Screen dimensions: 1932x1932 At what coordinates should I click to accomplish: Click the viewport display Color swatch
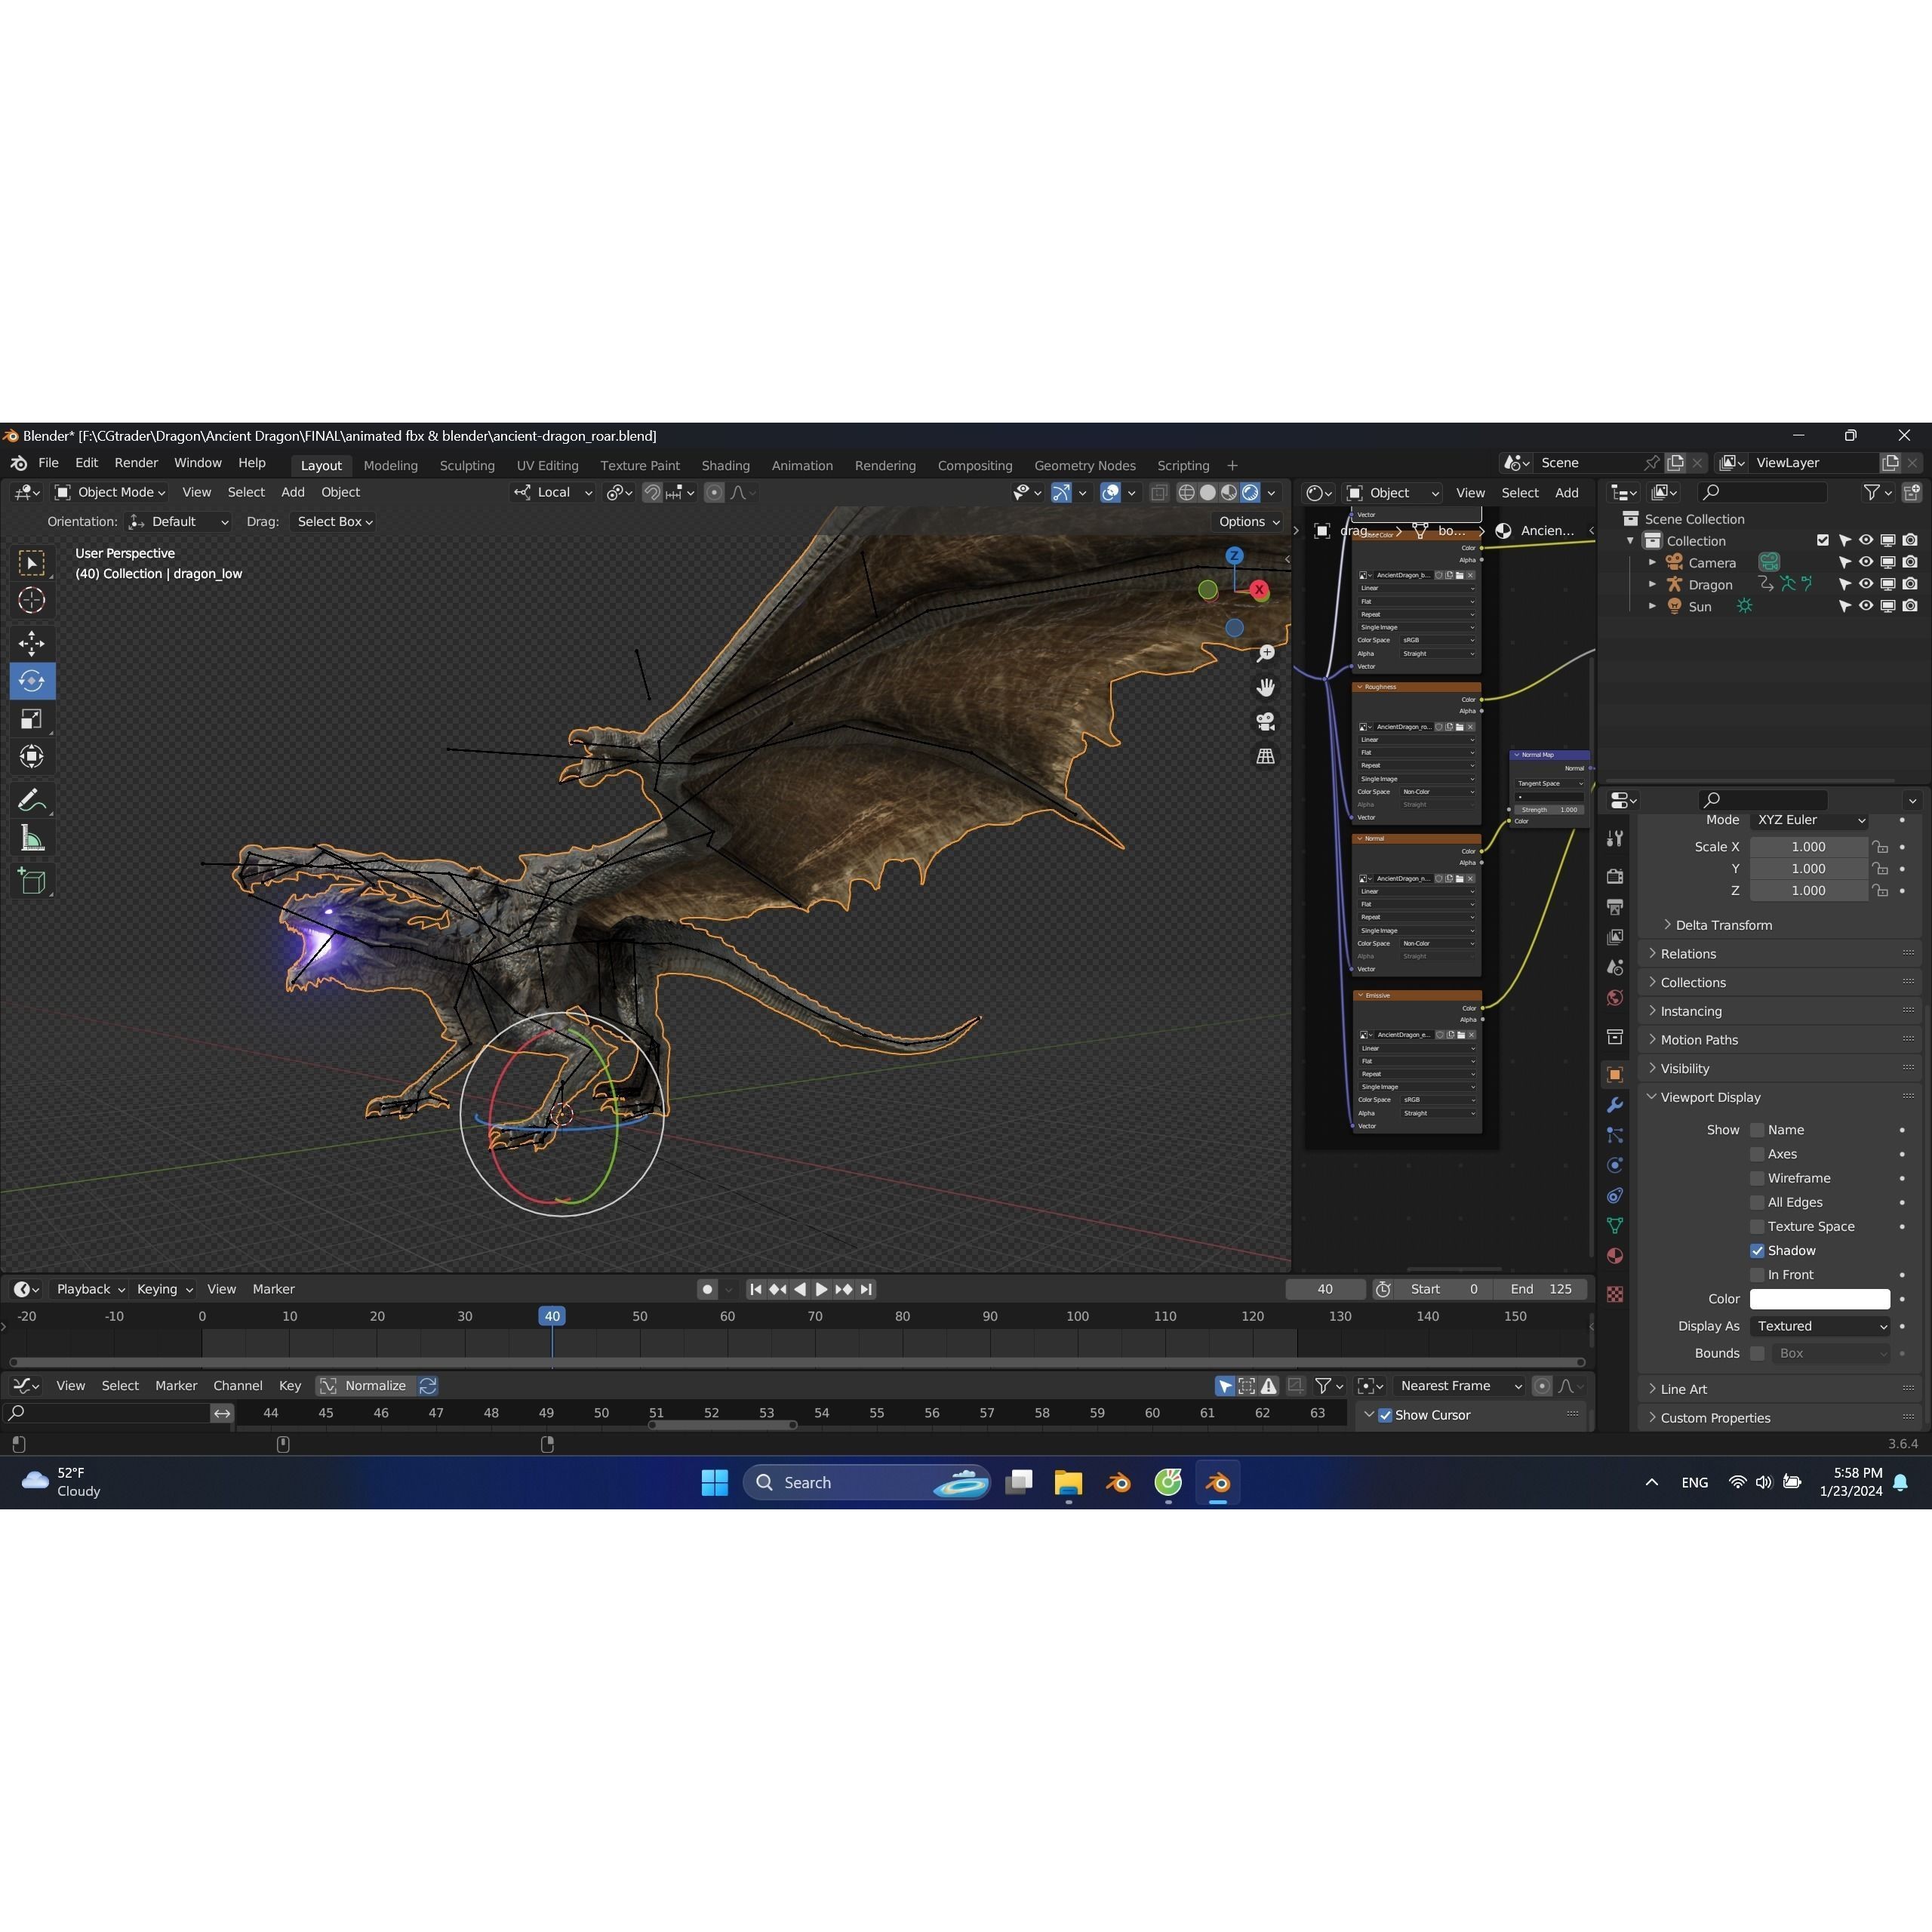point(1820,1298)
